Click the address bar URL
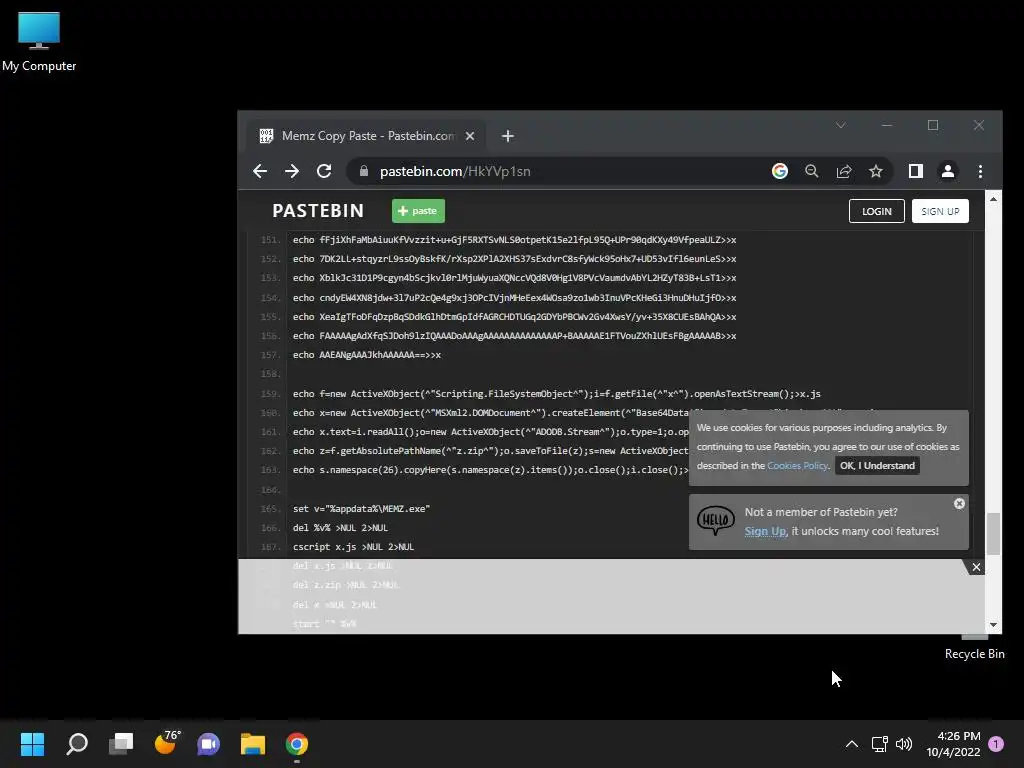1024x768 pixels. [455, 171]
